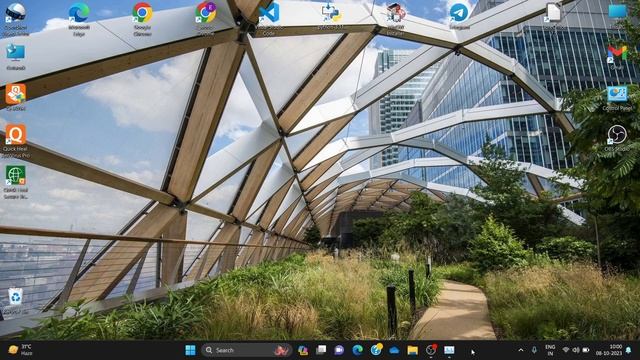Click the speaker volume tray icon
The image size is (640, 360).
(x=576, y=350)
